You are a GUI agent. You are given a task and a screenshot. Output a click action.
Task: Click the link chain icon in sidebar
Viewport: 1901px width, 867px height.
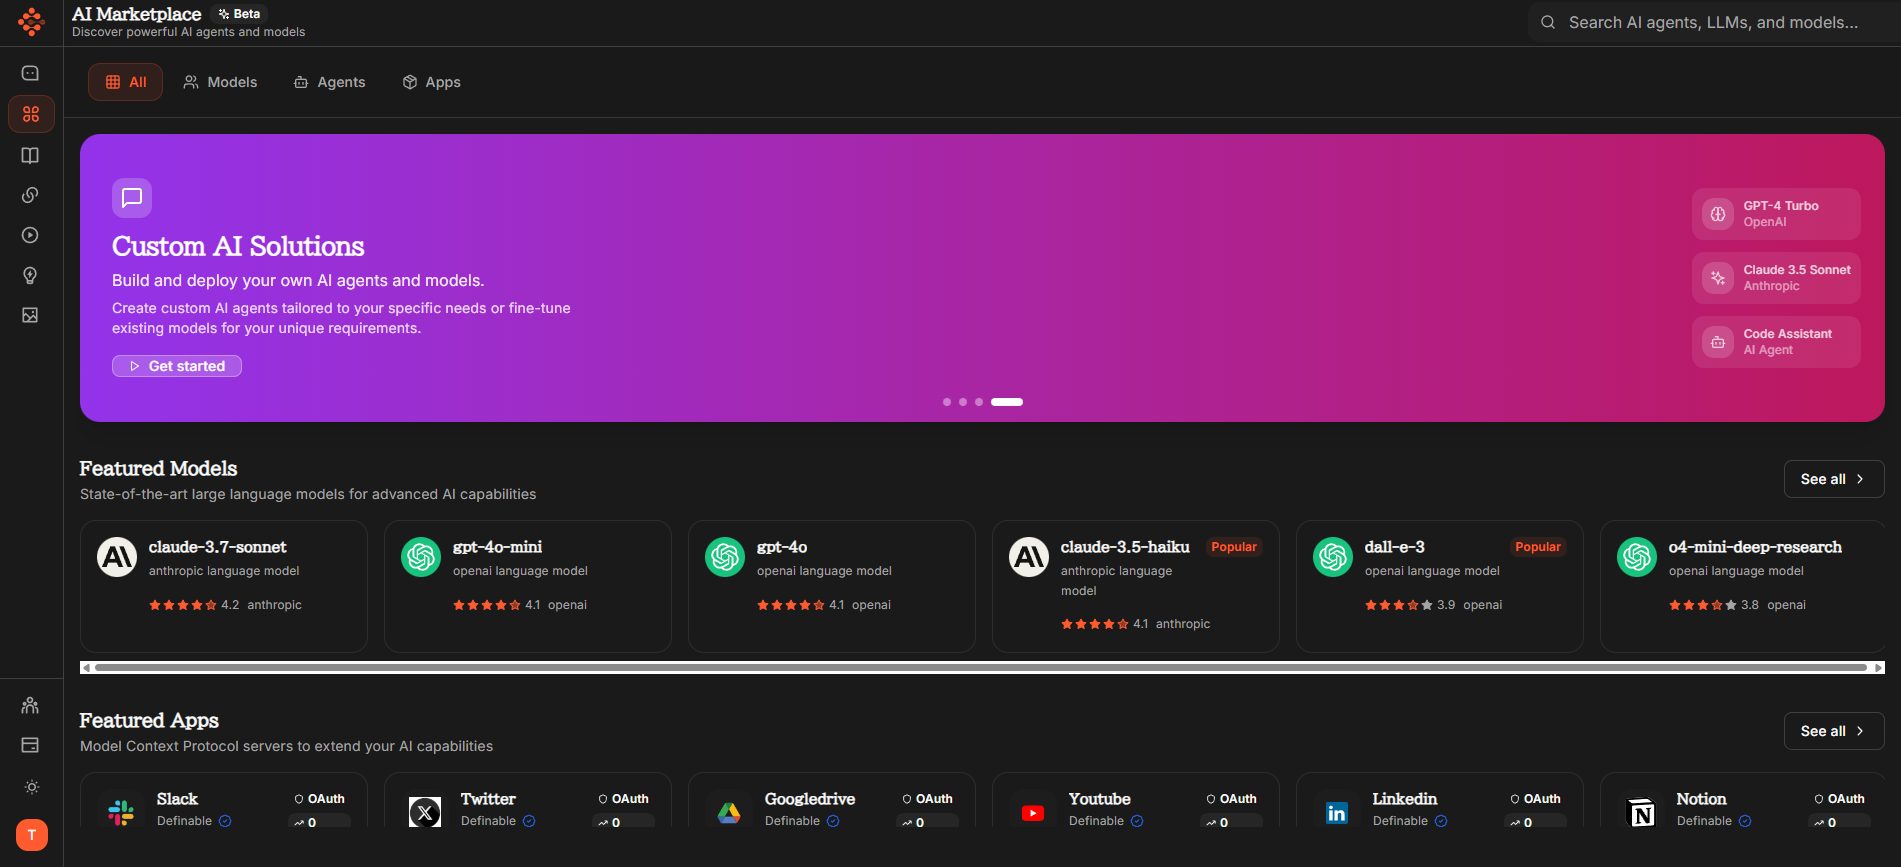(31, 195)
